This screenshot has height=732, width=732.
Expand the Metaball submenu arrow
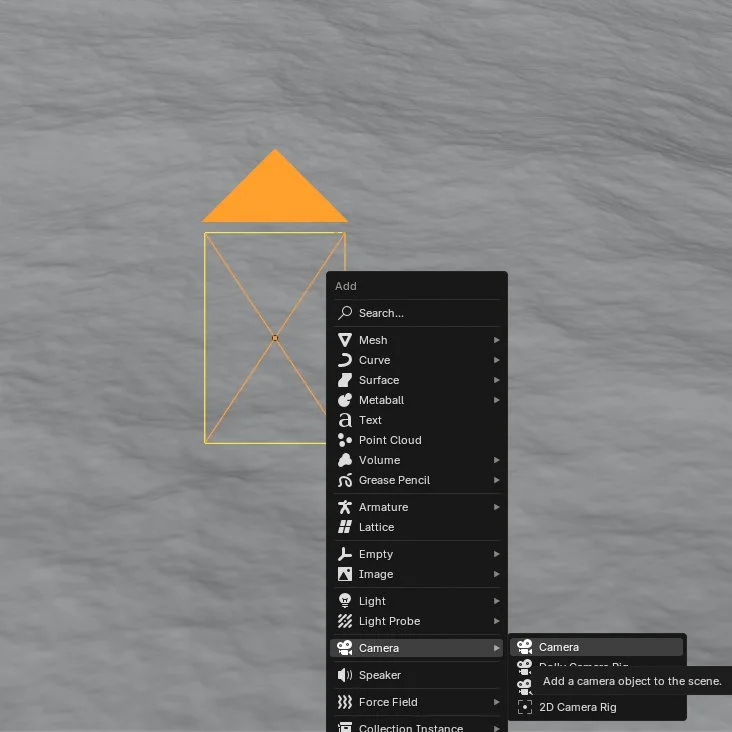point(497,400)
